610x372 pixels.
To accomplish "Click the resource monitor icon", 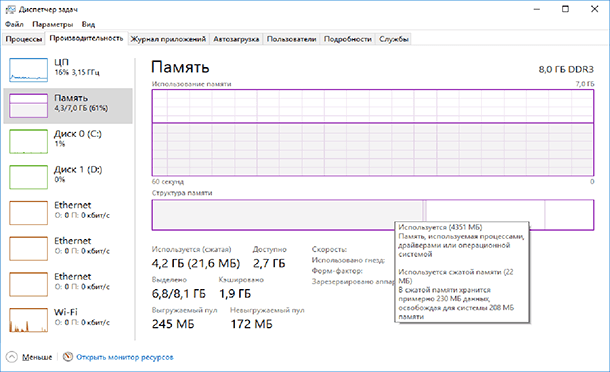I will click(x=68, y=356).
